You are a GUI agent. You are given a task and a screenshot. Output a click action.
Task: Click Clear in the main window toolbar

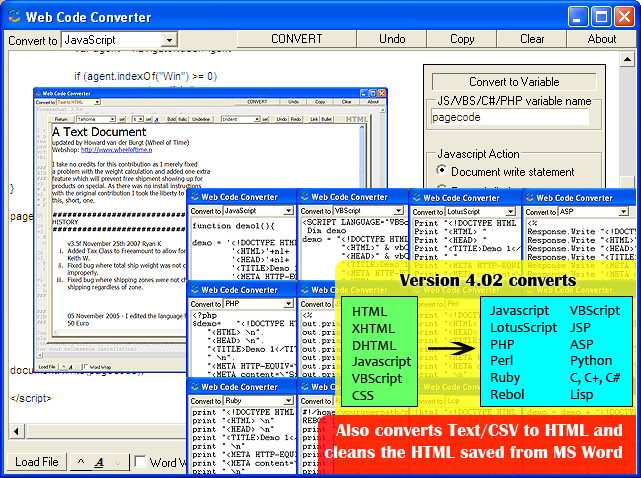tap(531, 39)
